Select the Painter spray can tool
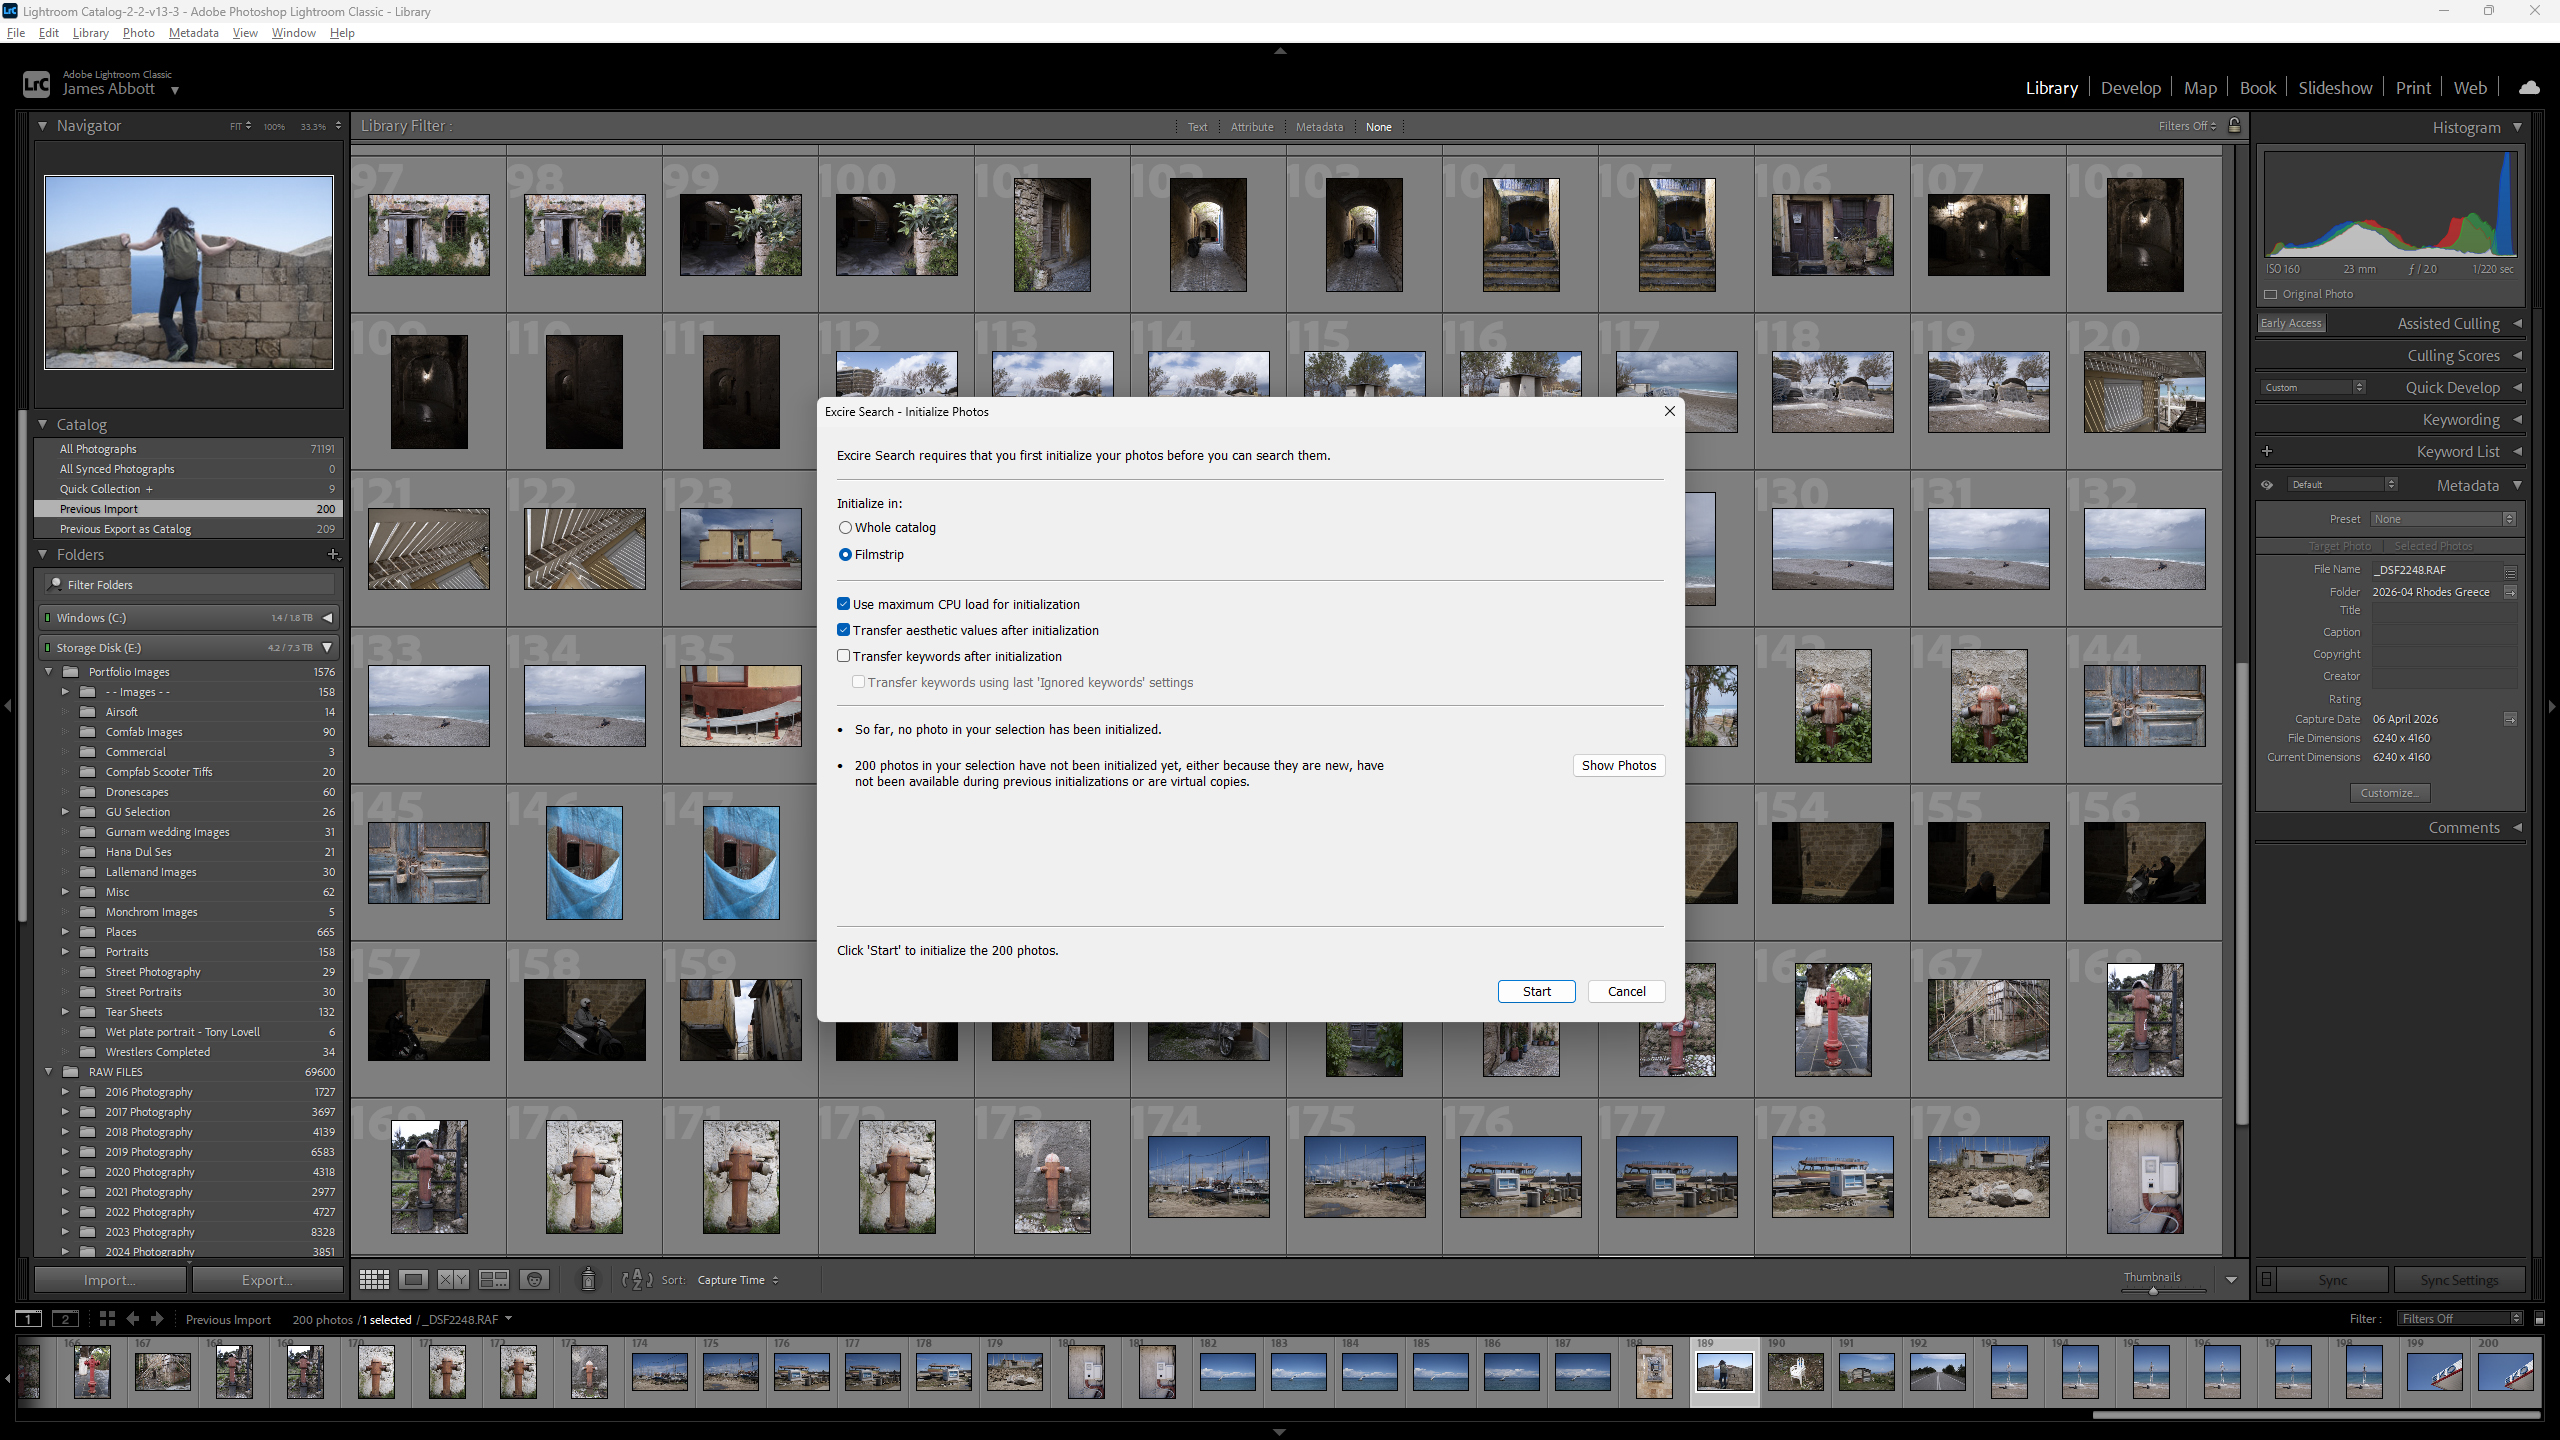The image size is (2560, 1440). [587, 1279]
